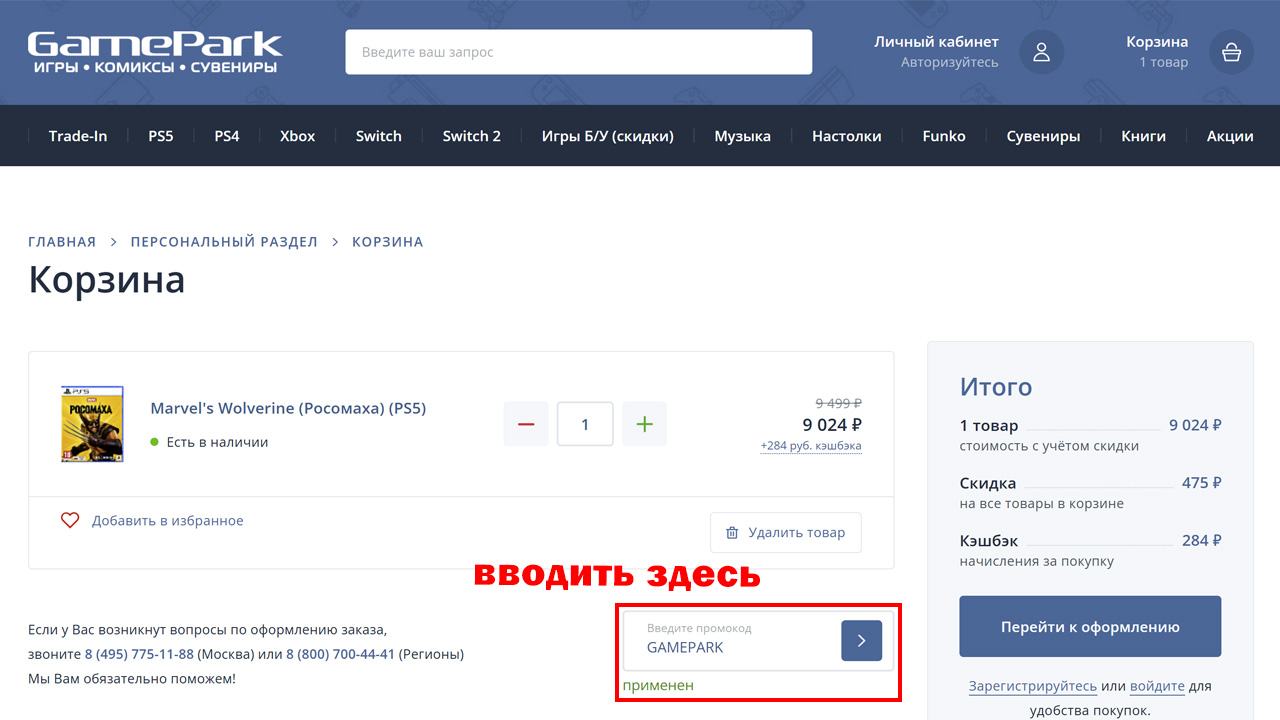Image resolution: width=1280 pixels, height=720 pixels.
Task: Apply promo code arrow button
Action: pos(861,640)
